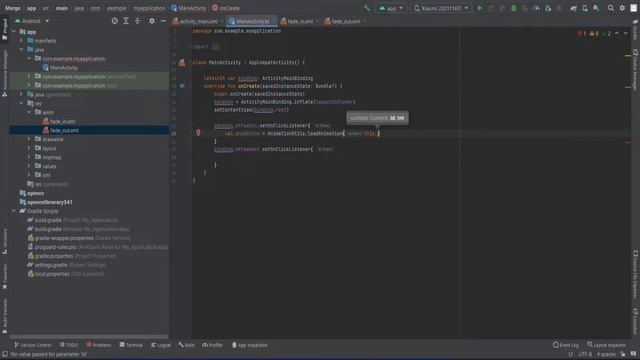This screenshot has height=360, width=640.
Task: Open the Terminal tool window tab
Action: tap(131, 345)
